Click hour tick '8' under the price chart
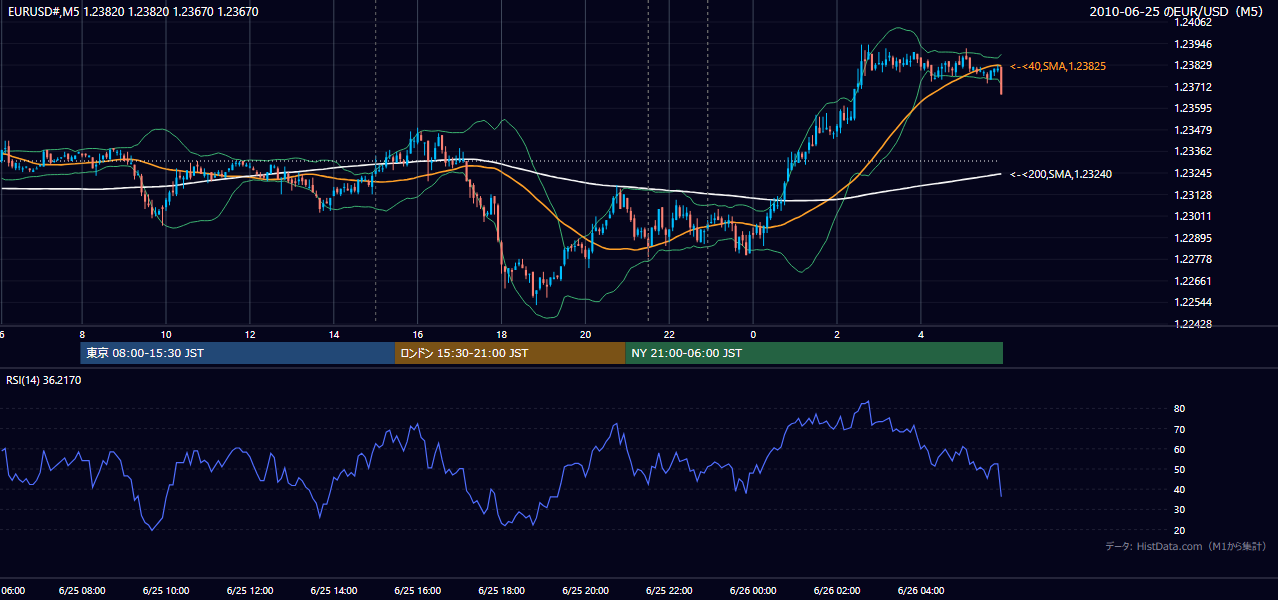This screenshot has height=600, width=1278. point(82,334)
